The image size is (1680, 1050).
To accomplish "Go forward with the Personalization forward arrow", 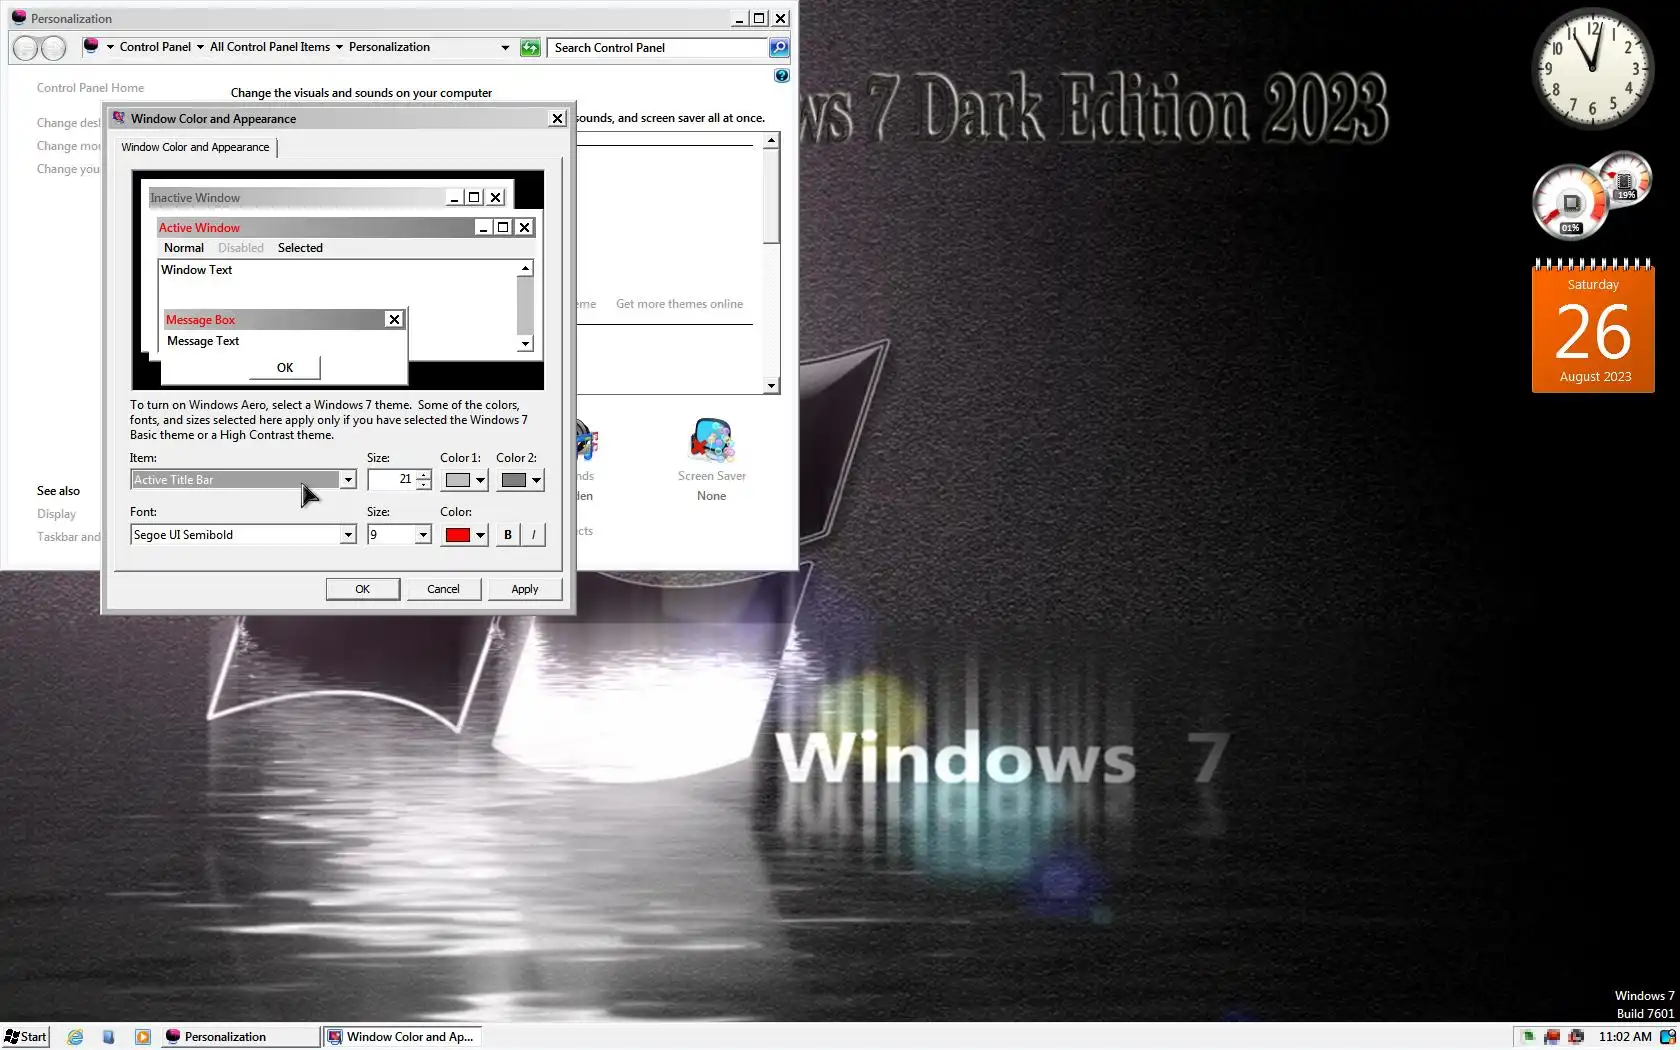I will pos(53,48).
